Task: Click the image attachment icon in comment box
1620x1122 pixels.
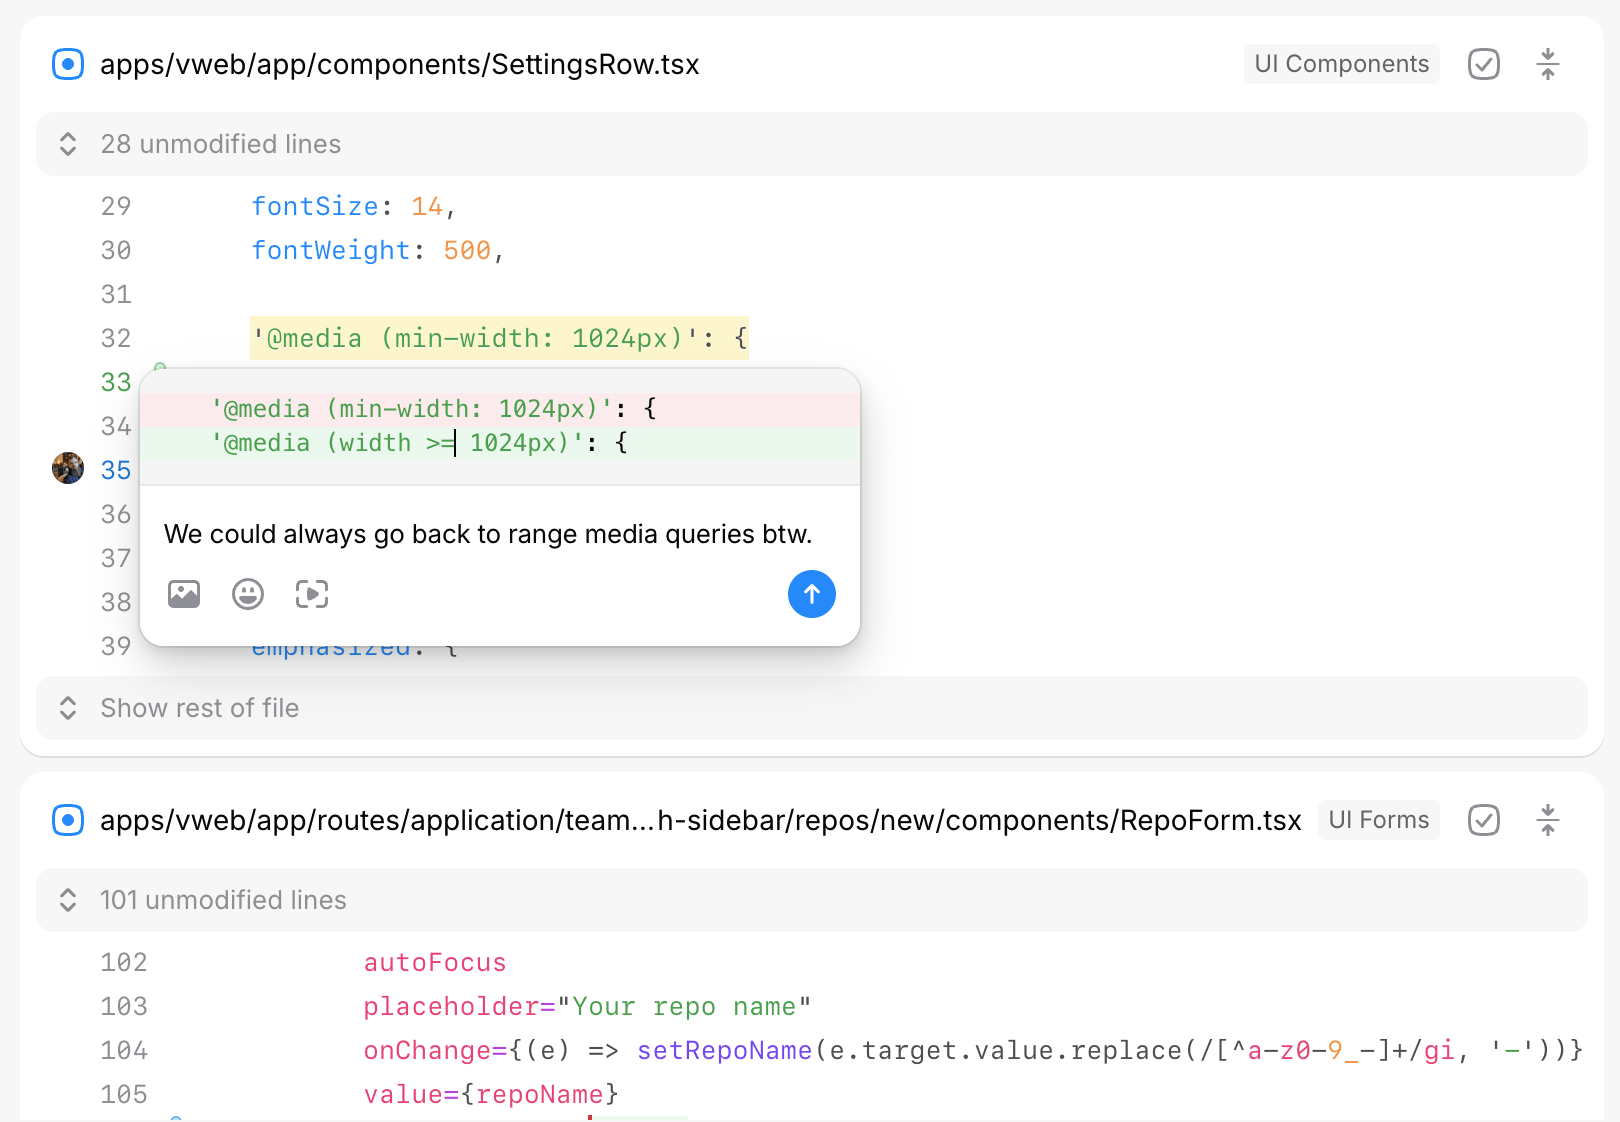Action: [184, 594]
